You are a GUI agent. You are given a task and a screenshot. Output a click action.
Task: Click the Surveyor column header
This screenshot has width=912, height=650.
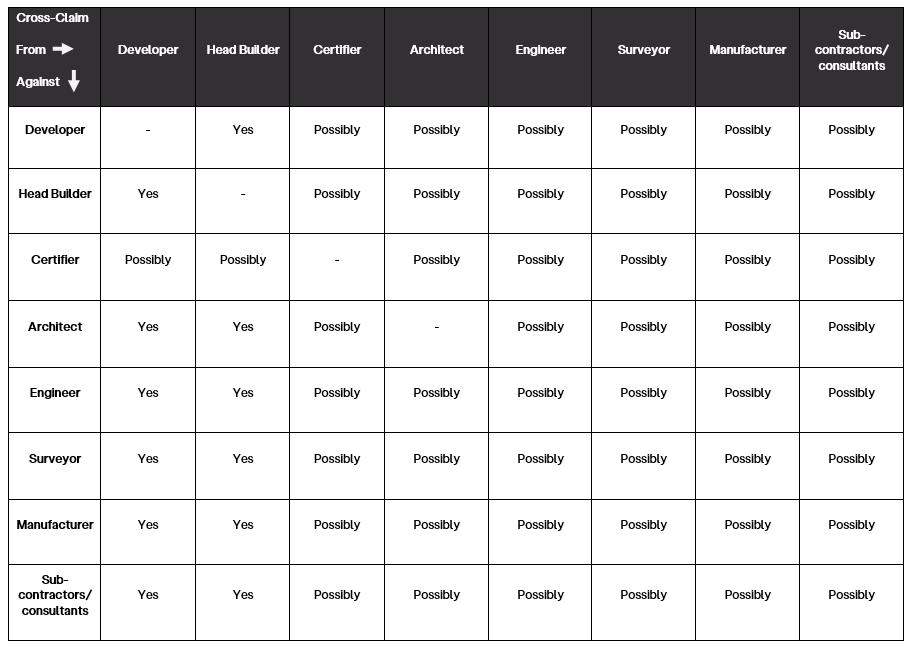click(x=644, y=50)
